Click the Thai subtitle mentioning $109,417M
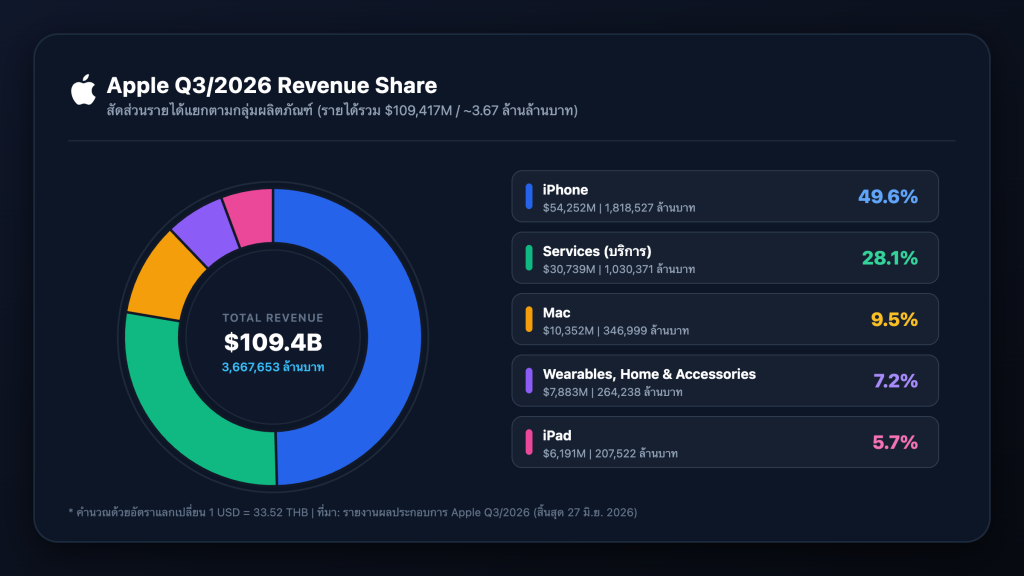Image resolution: width=1024 pixels, height=576 pixels. pyautogui.click(x=342, y=110)
